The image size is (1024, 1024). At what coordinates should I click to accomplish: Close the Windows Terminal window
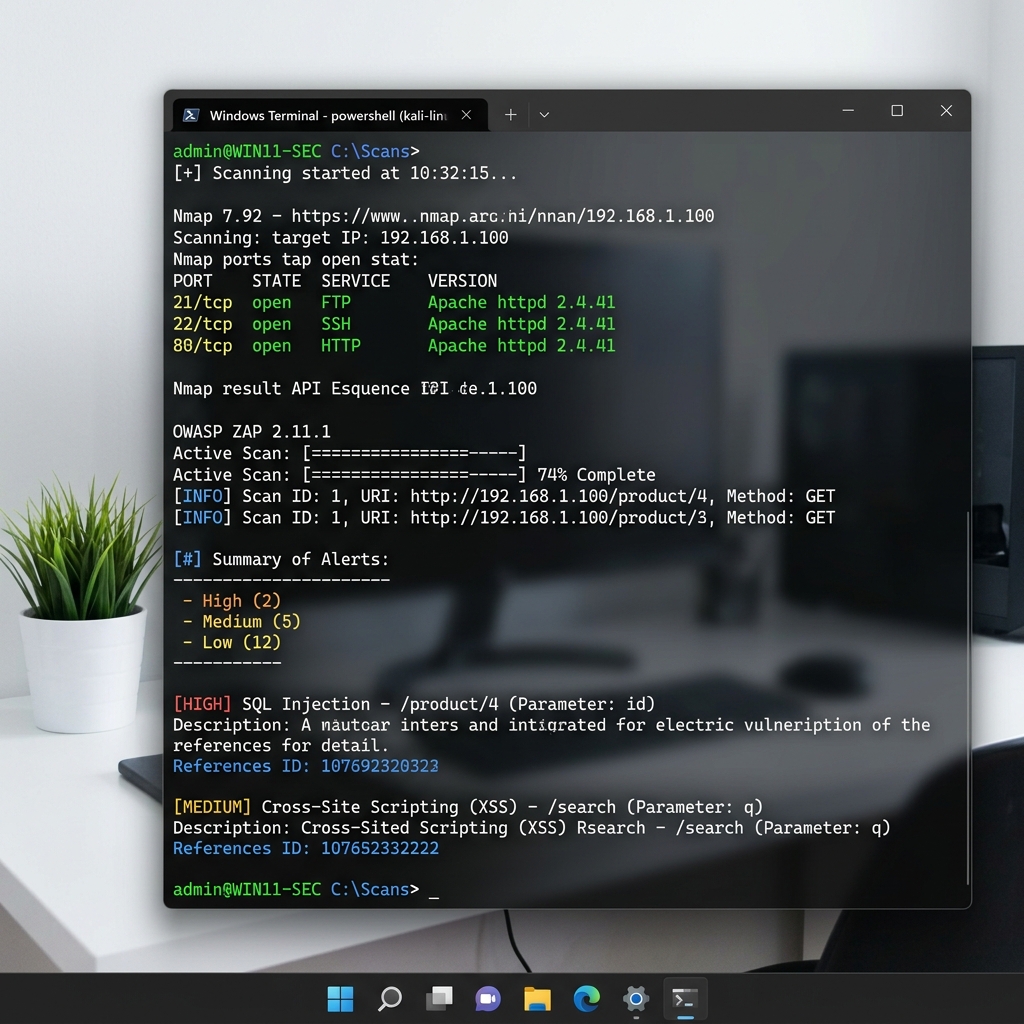[x=946, y=110]
